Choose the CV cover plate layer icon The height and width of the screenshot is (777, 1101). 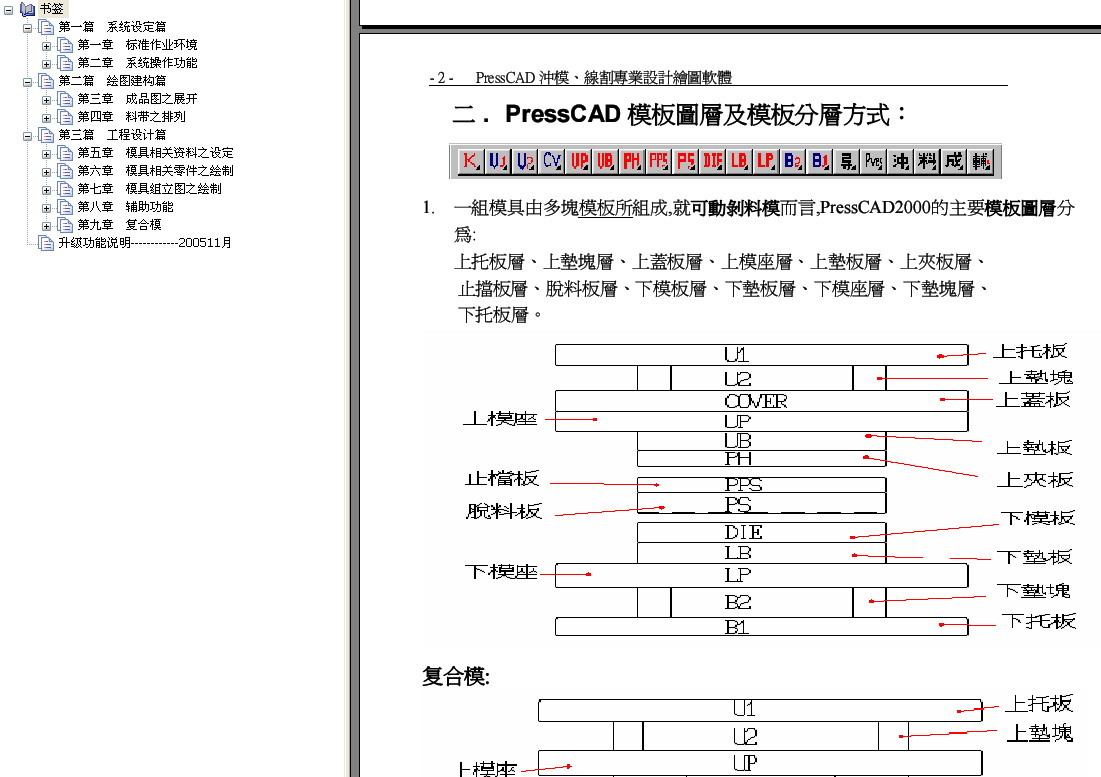click(551, 161)
